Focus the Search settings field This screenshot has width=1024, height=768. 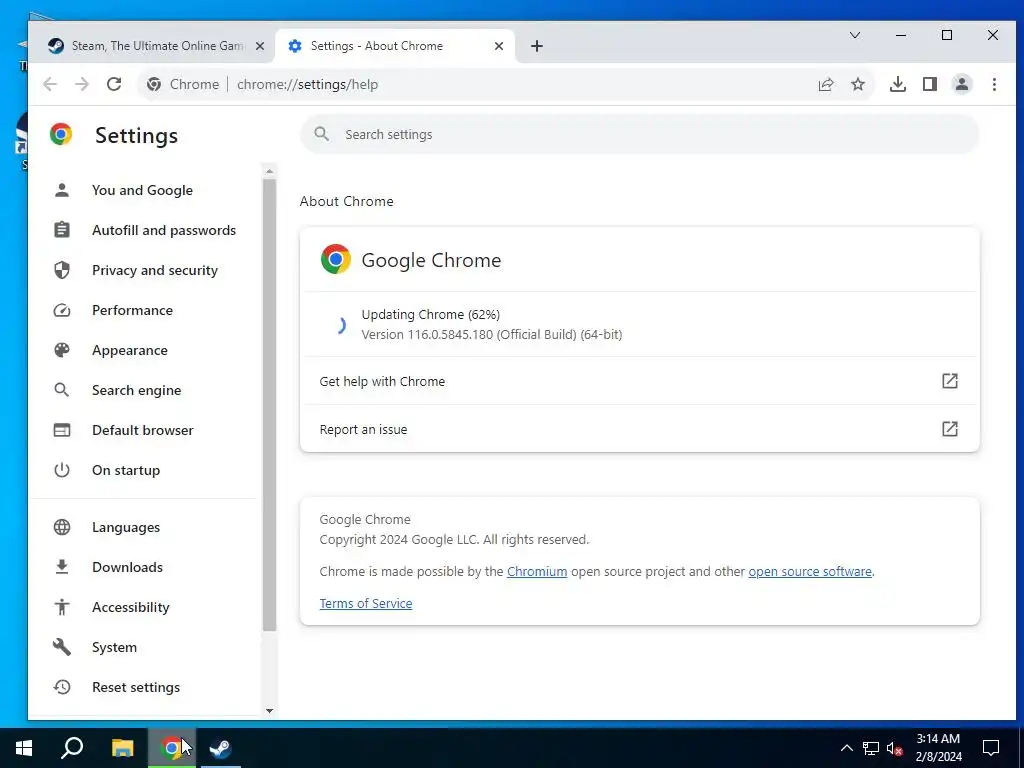click(x=639, y=135)
